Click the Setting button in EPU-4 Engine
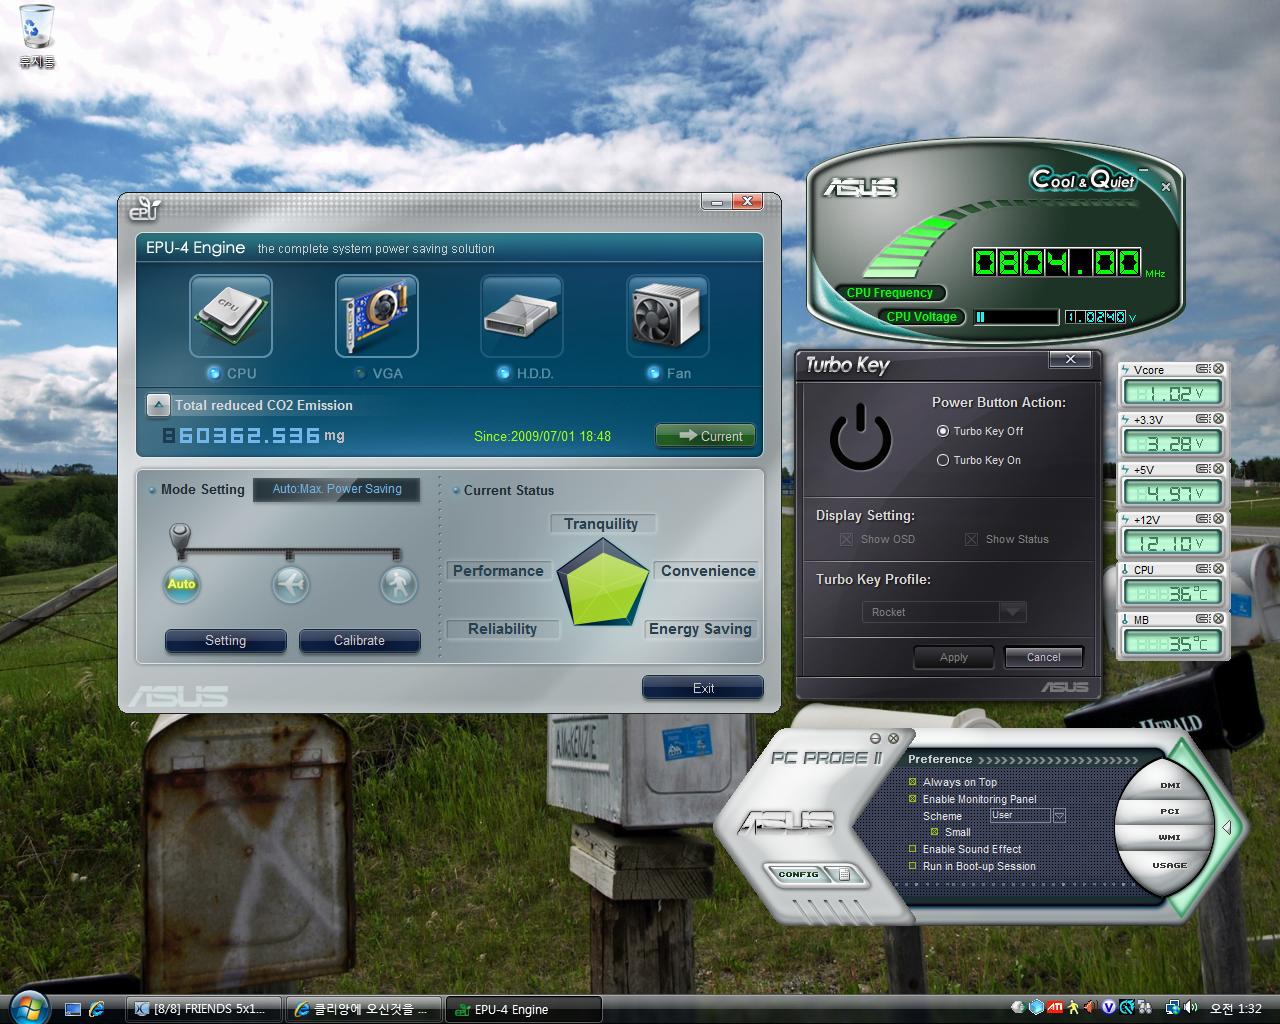The image size is (1280, 1024). 226,641
